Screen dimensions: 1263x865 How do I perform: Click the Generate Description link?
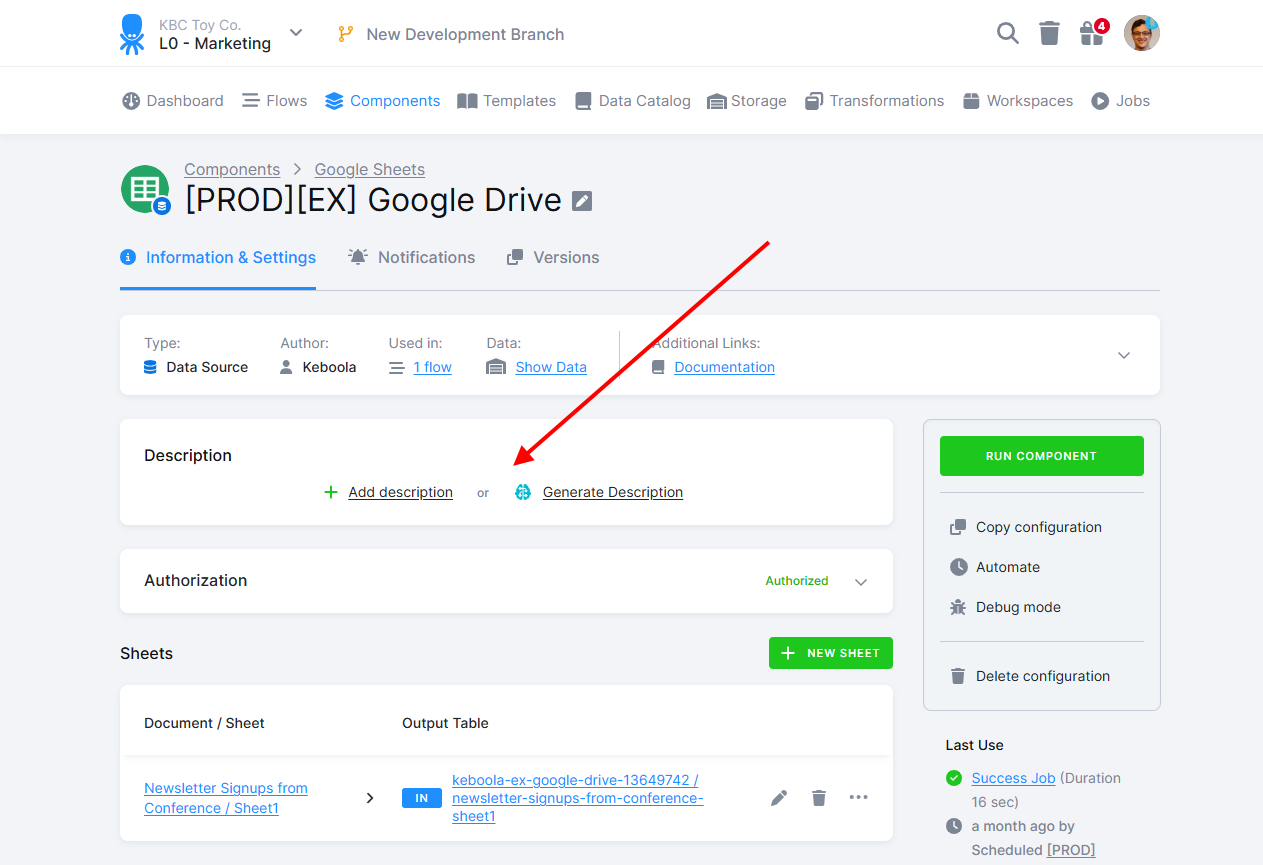pyautogui.click(x=612, y=492)
